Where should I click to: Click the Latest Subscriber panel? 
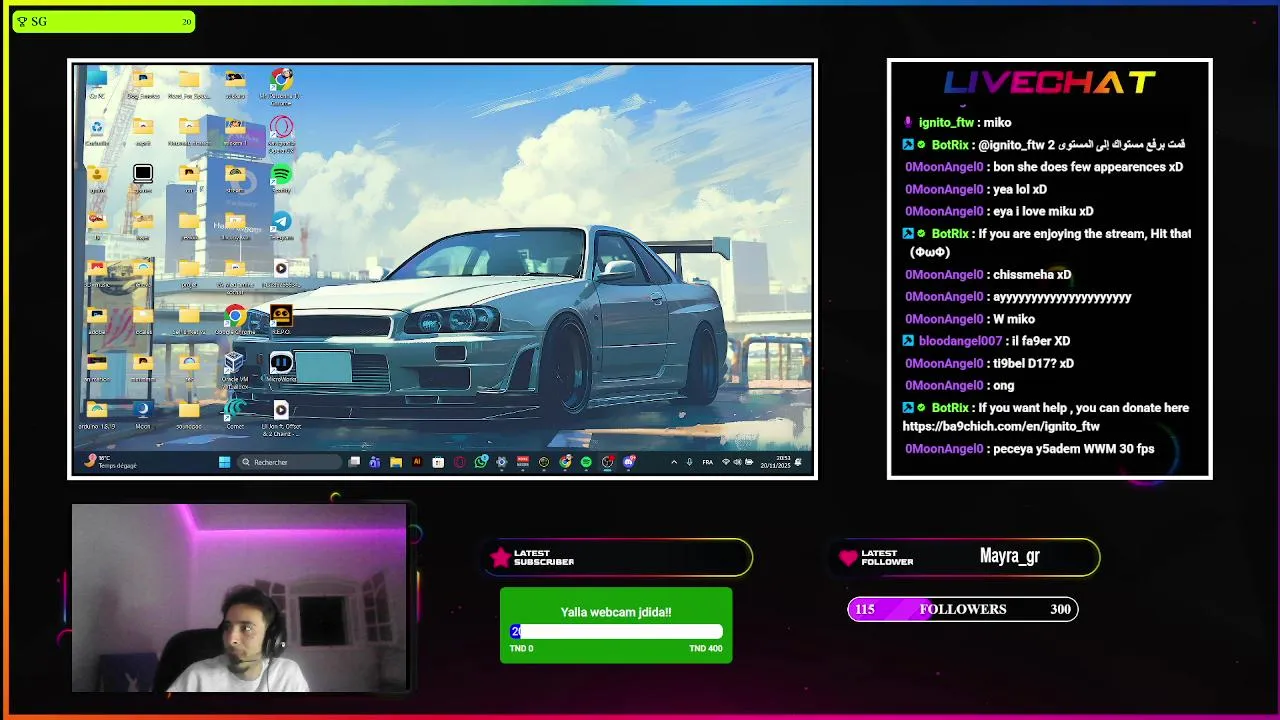click(x=620, y=557)
